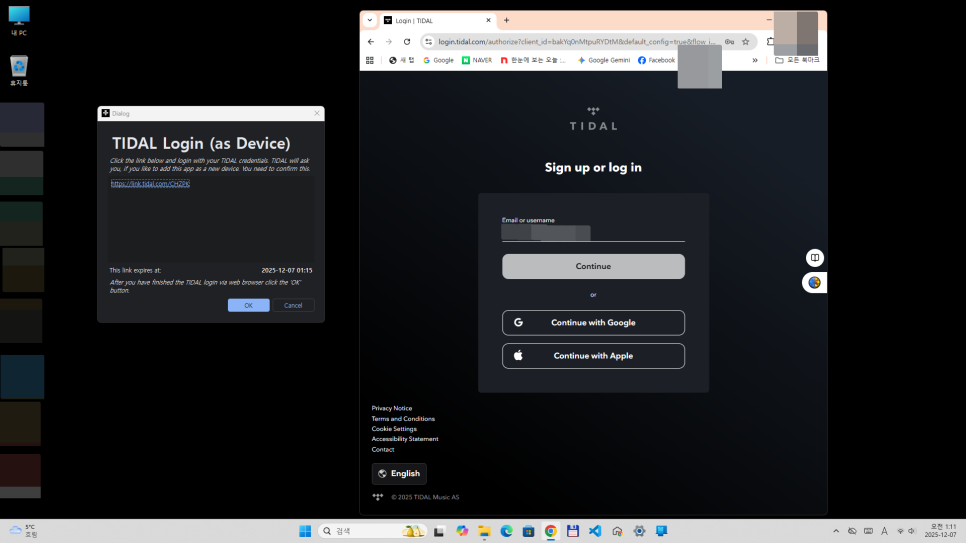Expand hidden system tray icons chevron
The width and height of the screenshot is (966, 543).
tap(836, 531)
